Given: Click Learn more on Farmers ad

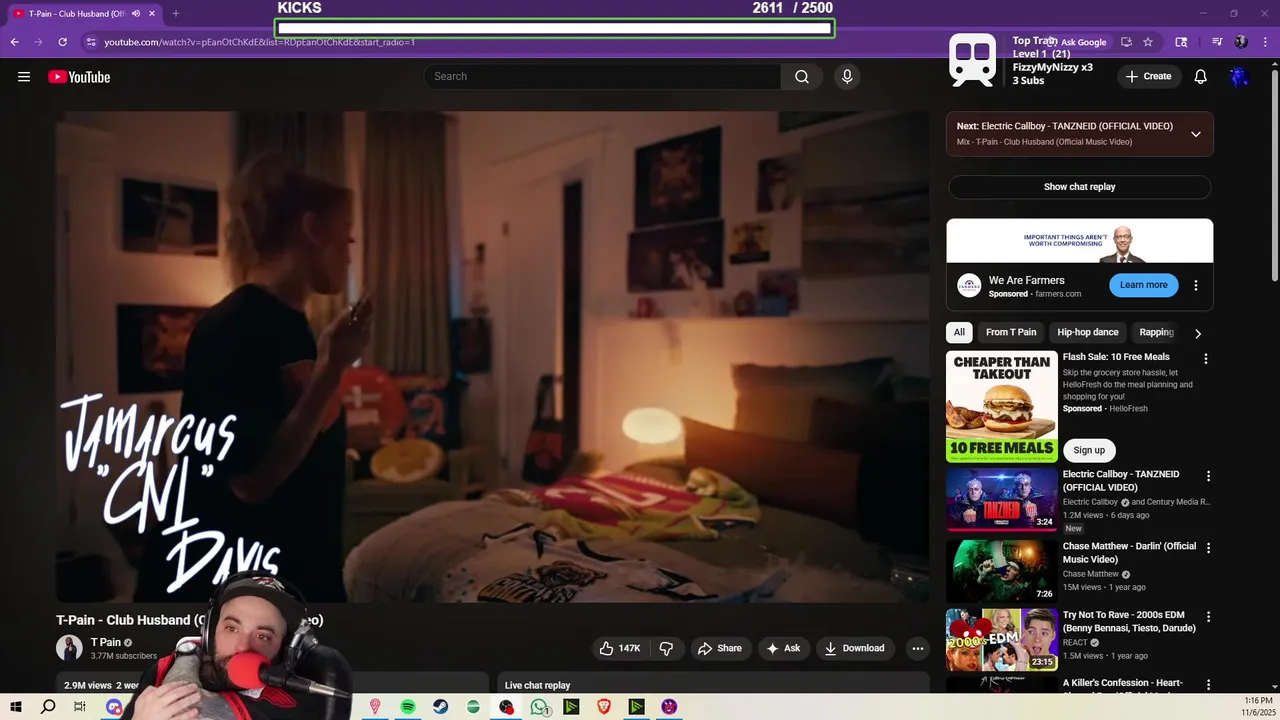Looking at the screenshot, I should (1143, 285).
